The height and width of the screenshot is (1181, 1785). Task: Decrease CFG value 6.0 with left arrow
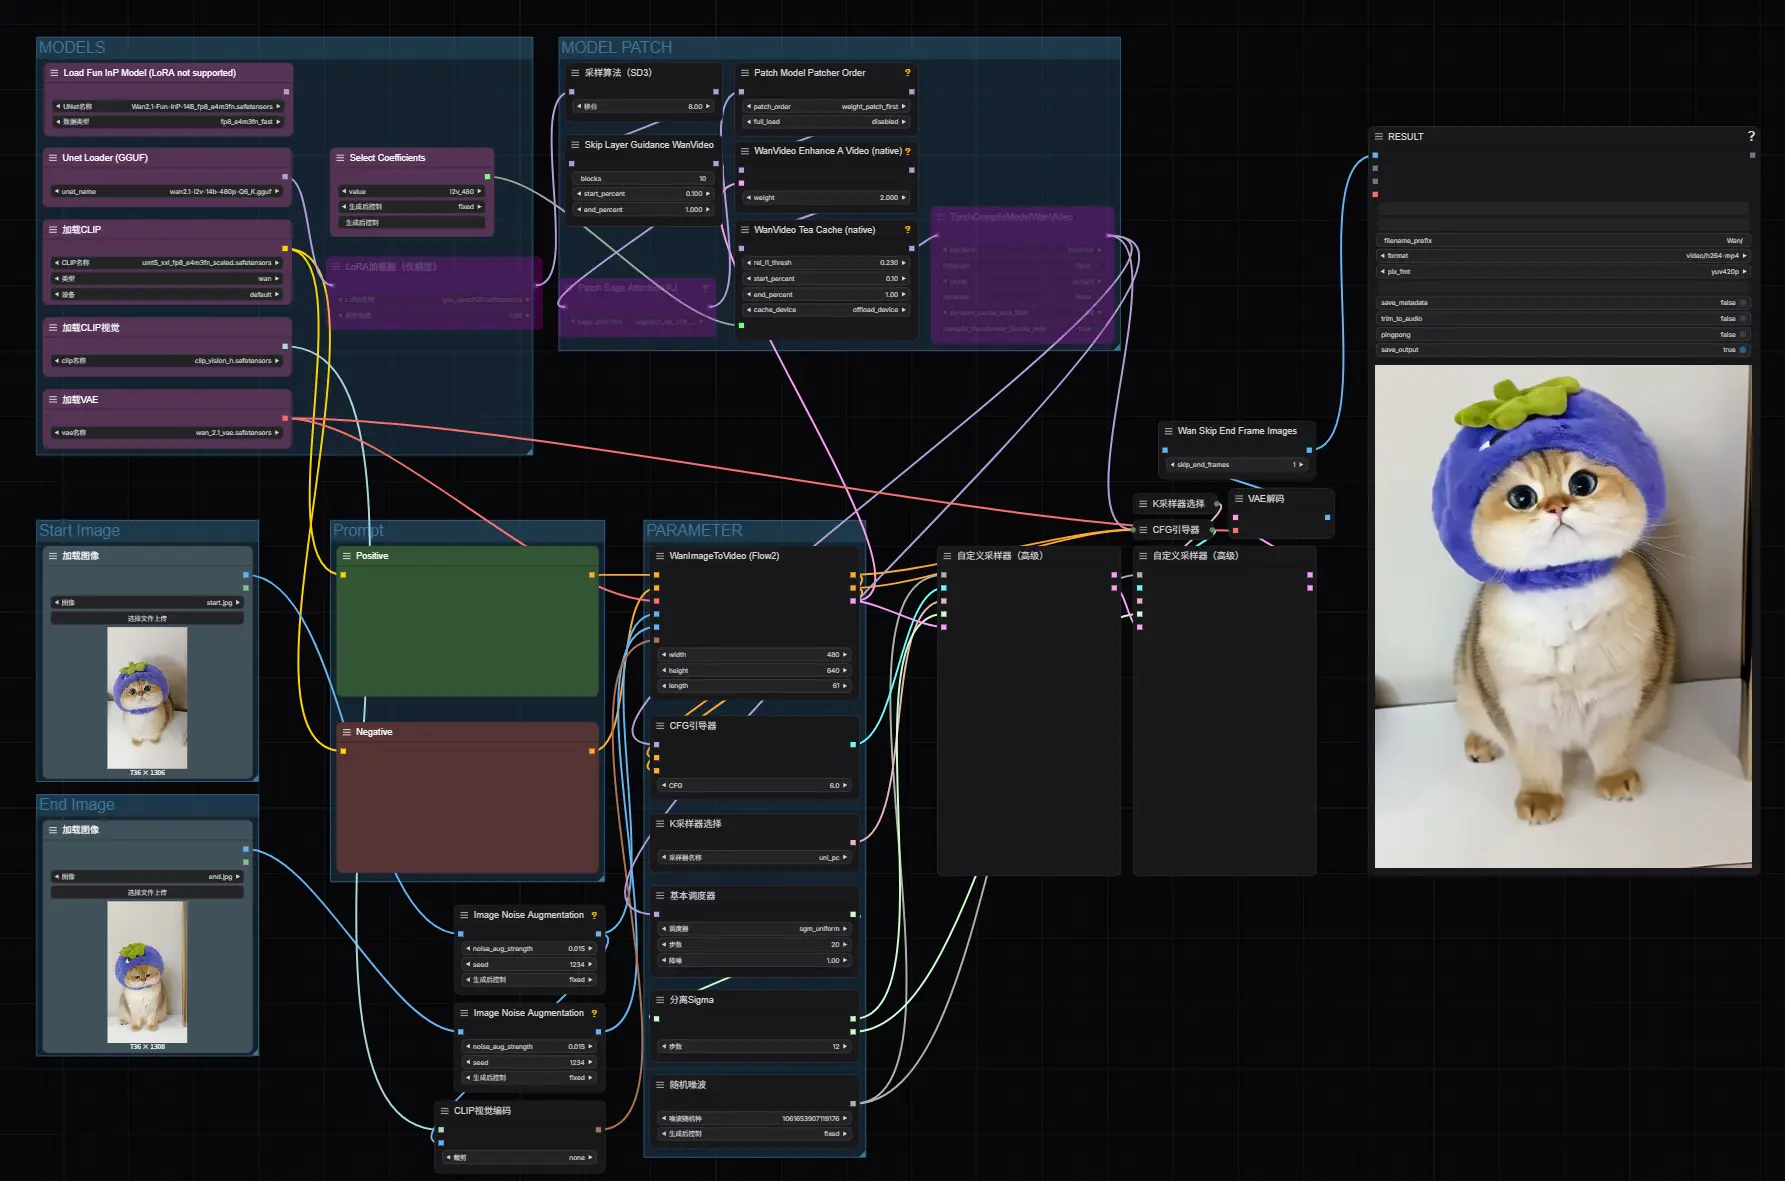point(664,786)
